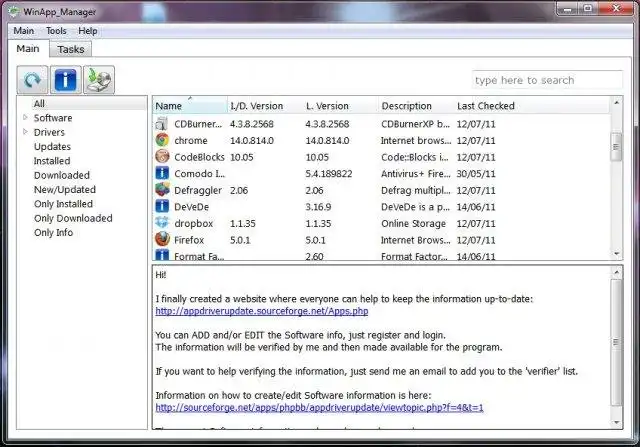640x447 pixels.
Task: Select the CDBurner... name cell
Action: [198, 124]
